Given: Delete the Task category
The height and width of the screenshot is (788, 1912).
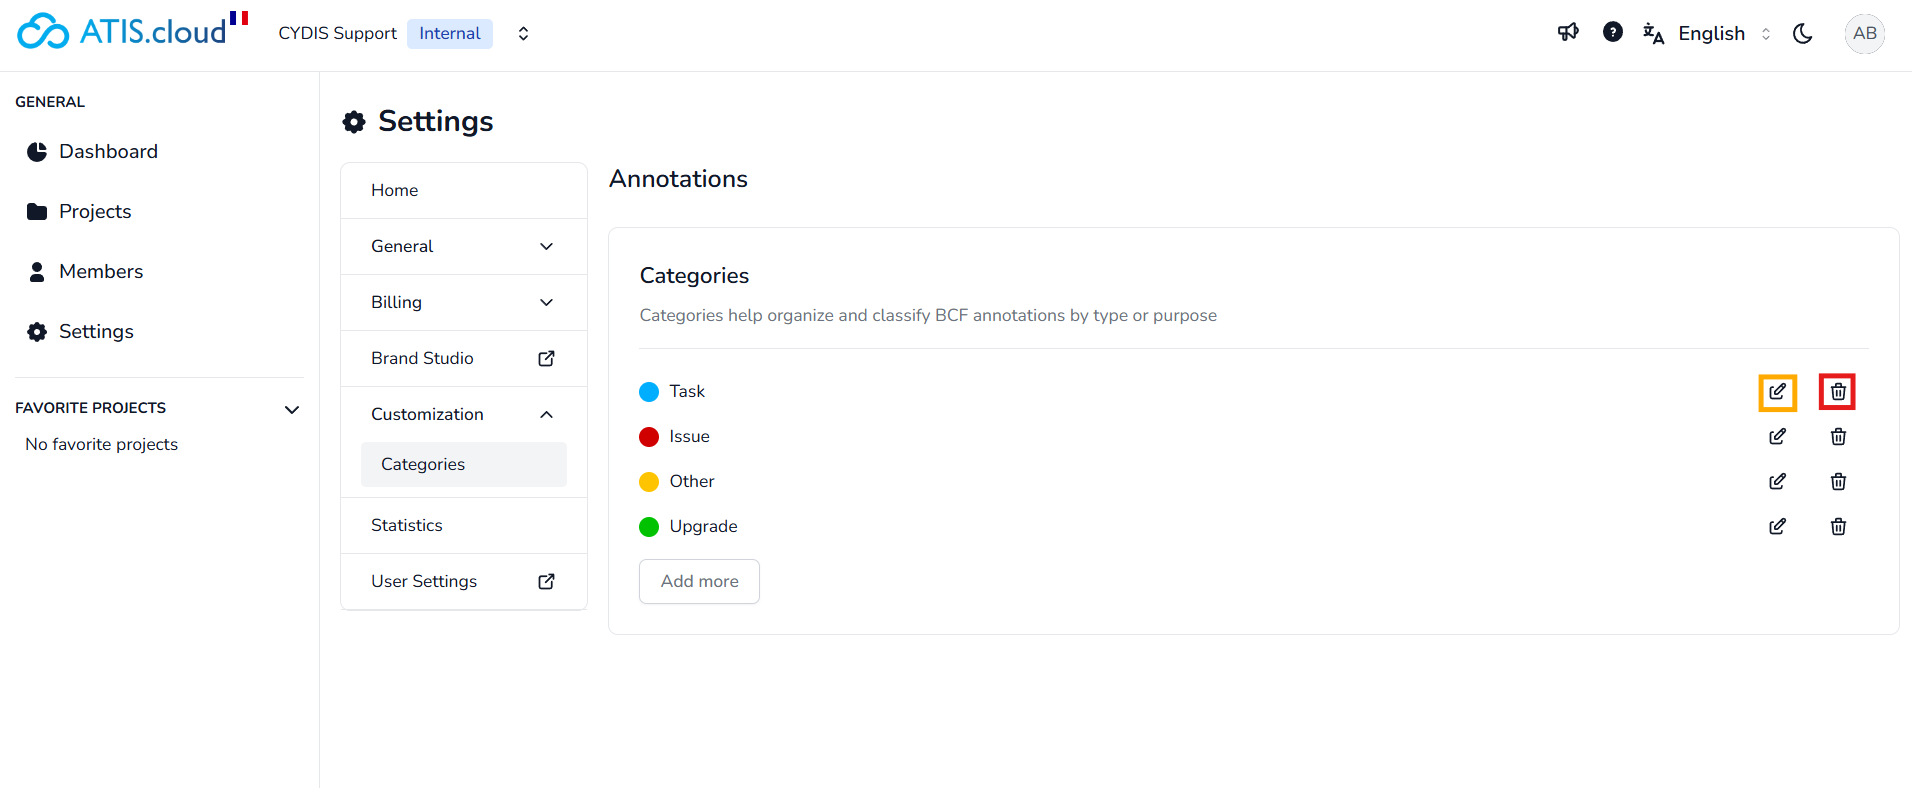Looking at the screenshot, I should tap(1838, 392).
